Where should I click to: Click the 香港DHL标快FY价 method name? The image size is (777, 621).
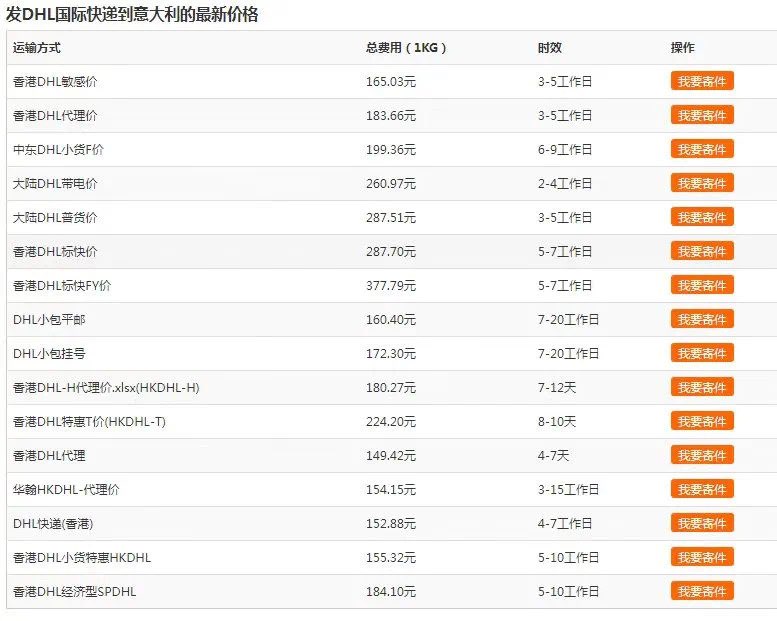pyautogui.click(x=62, y=285)
